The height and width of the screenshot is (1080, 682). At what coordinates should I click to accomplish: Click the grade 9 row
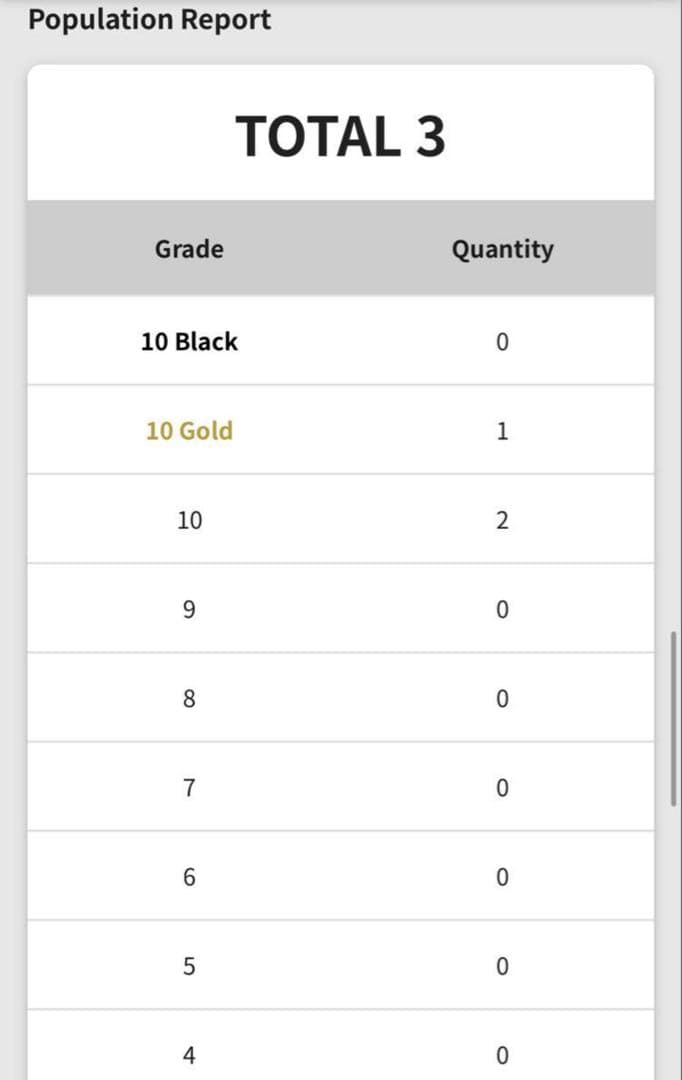click(189, 609)
